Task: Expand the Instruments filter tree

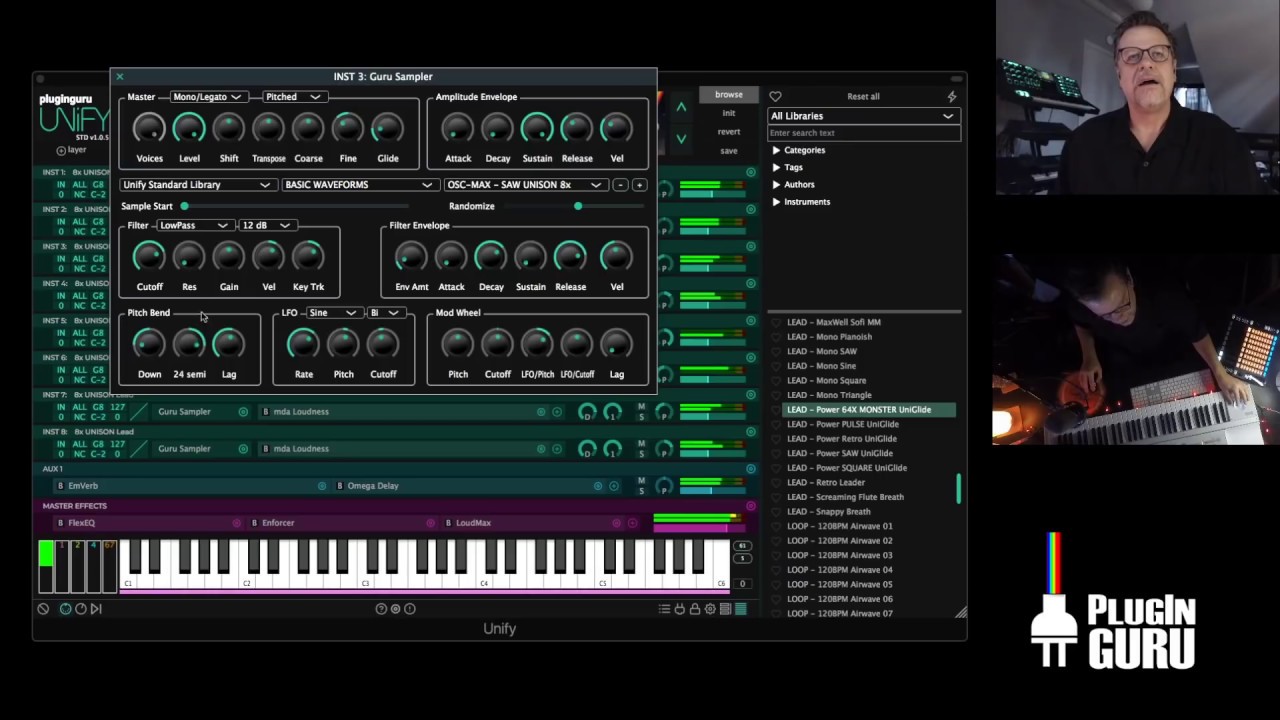Action: [776, 202]
